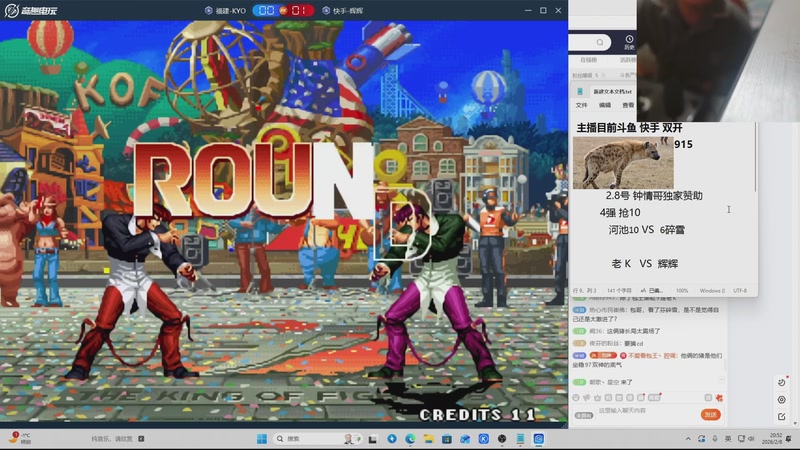Click the search magnifier icon in browser header
The width and height of the screenshot is (800, 450).
click(600, 42)
